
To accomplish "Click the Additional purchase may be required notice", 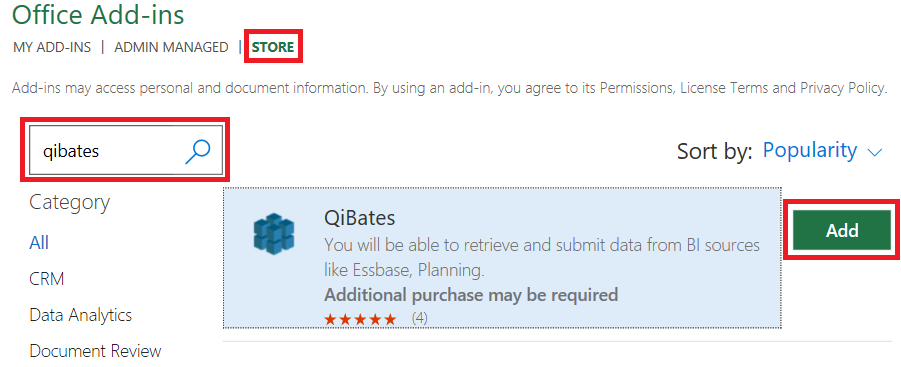I will point(471,295).
